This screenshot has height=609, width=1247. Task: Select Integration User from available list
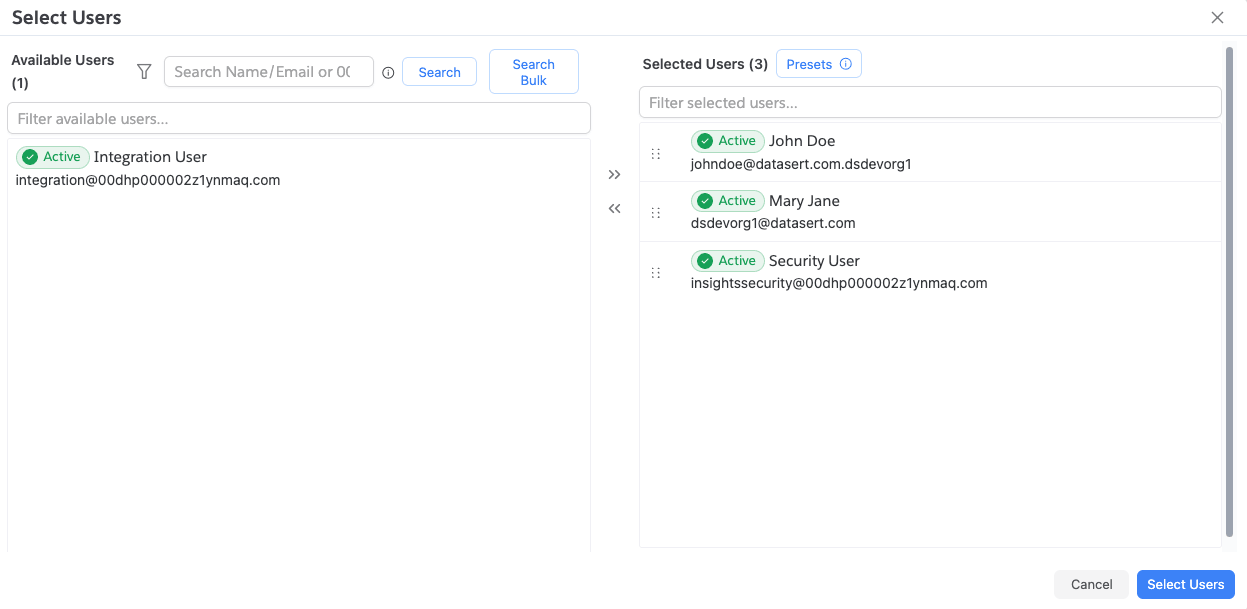[x=150, y=158]
